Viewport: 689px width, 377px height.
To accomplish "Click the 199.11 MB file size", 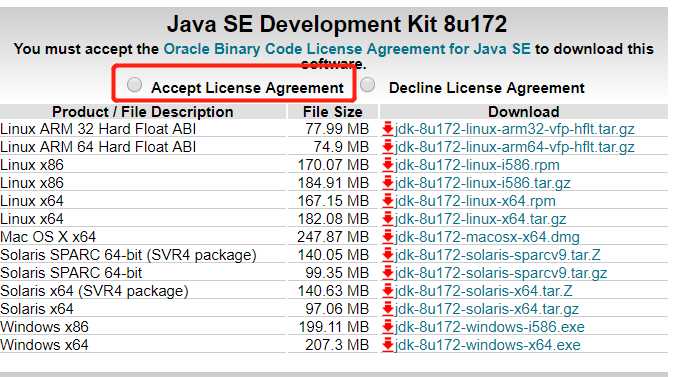I will click(x=334, y=327).
